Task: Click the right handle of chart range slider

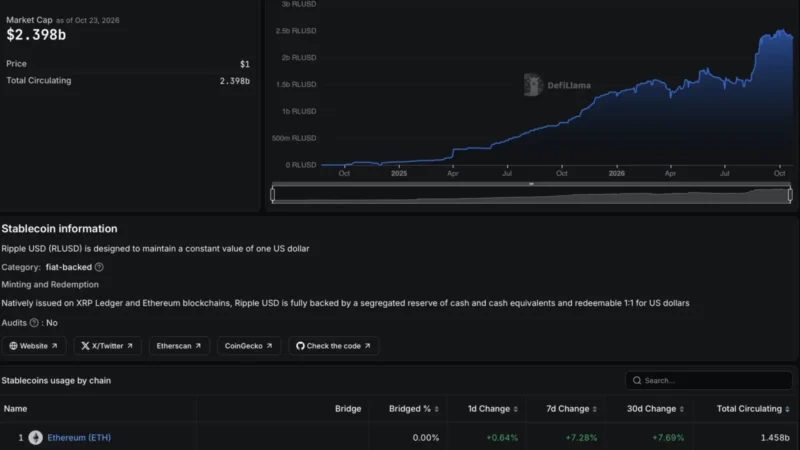Action: [790, 194]
